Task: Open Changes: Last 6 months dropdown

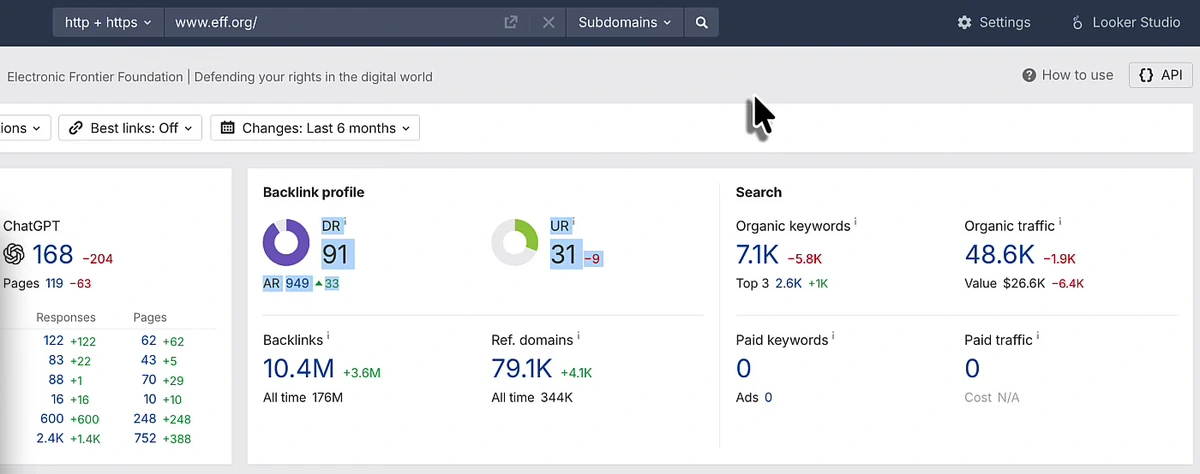Action: 315,128
